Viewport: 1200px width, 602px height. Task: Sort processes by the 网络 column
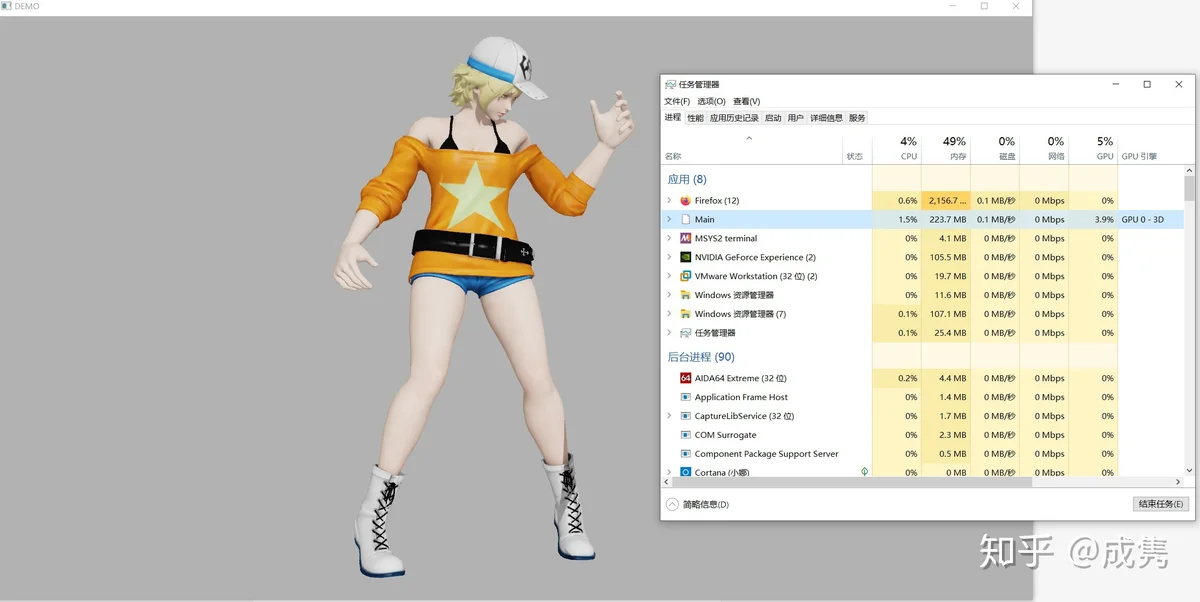pyautogui.click(x=1044, y=148)
